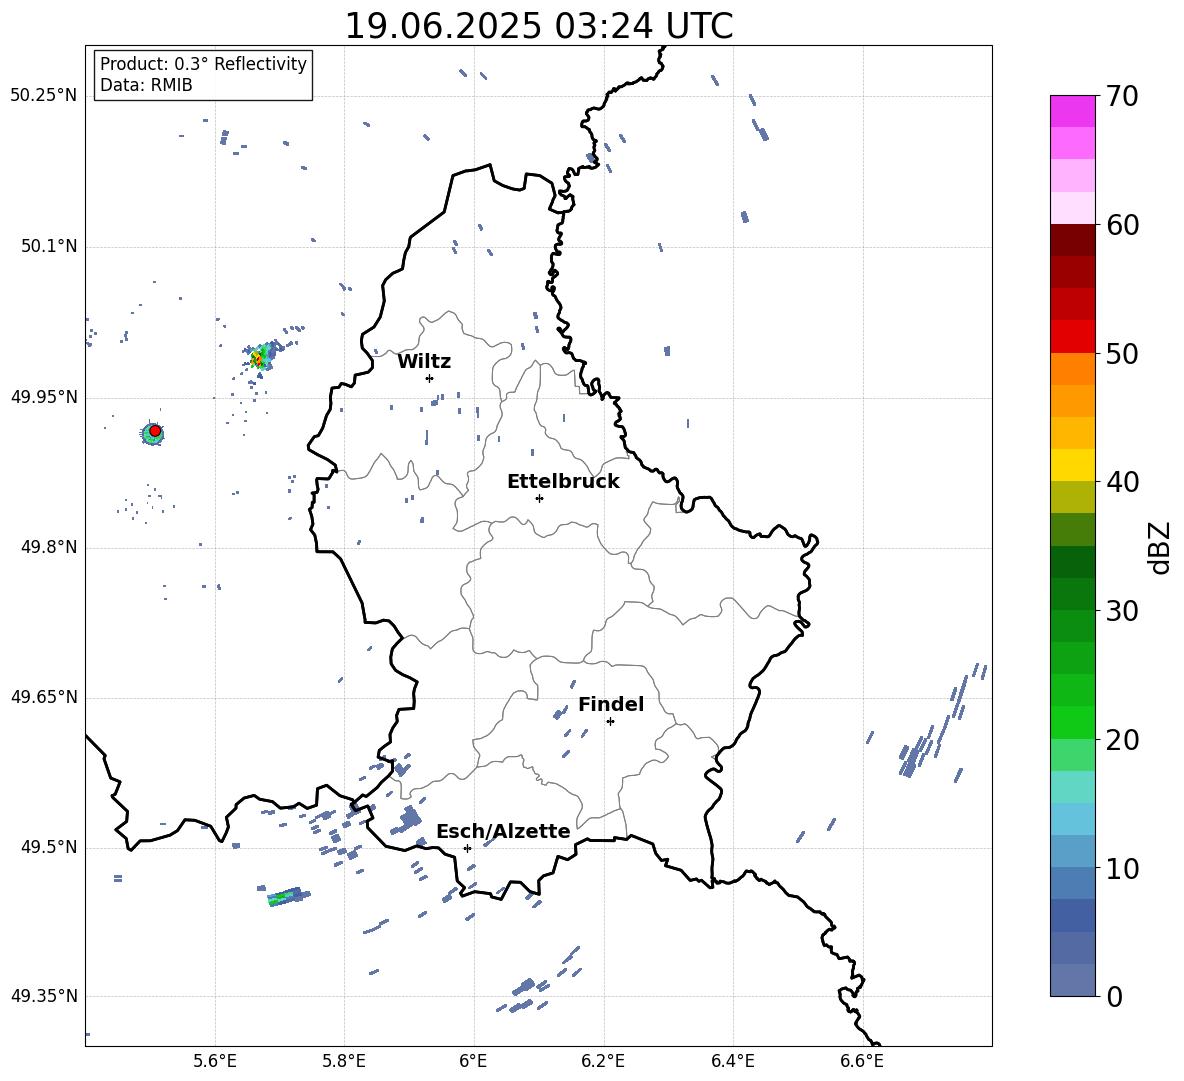Click the 70 value on the colorbar

point(1121,97)
